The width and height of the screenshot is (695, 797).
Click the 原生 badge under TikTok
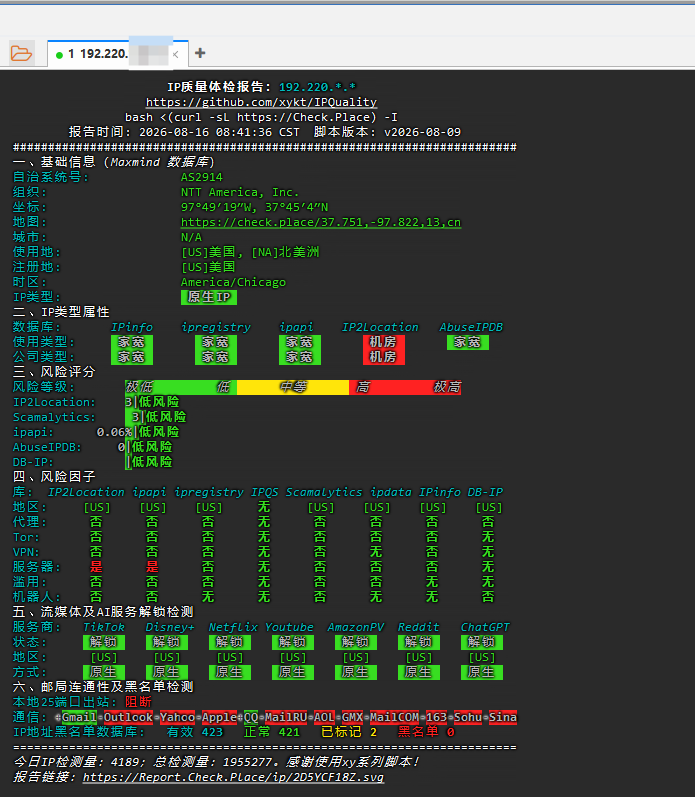(x=104, y=672)
